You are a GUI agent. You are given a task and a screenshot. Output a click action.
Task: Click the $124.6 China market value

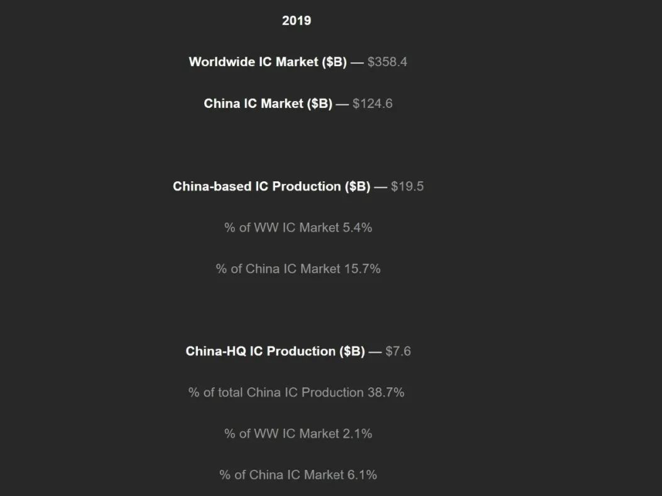click(372, 103)
